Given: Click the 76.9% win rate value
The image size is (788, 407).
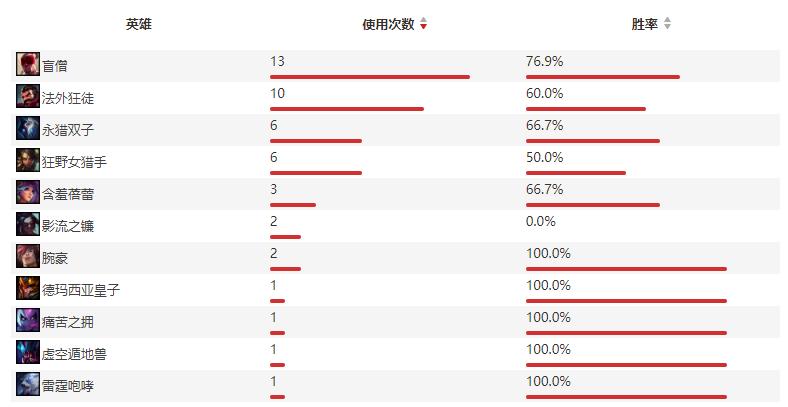Looking at the screenshot, I should 544,61.
